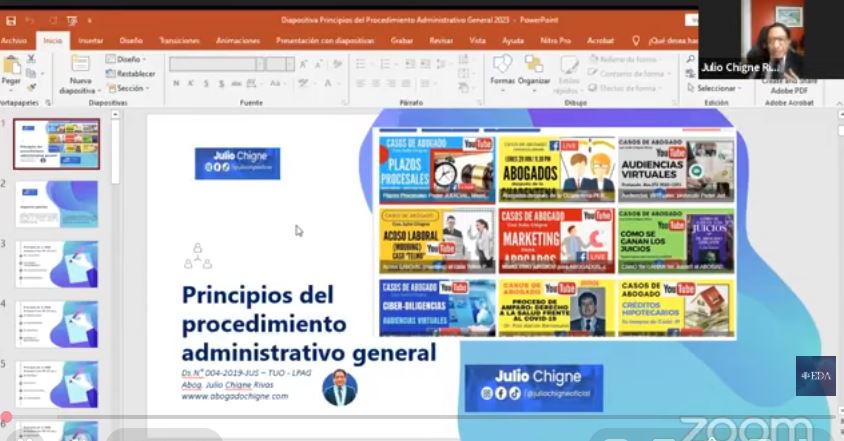Switch to the Transiciones tab
The width and height of the screenshot is (844, 441).
179,40
